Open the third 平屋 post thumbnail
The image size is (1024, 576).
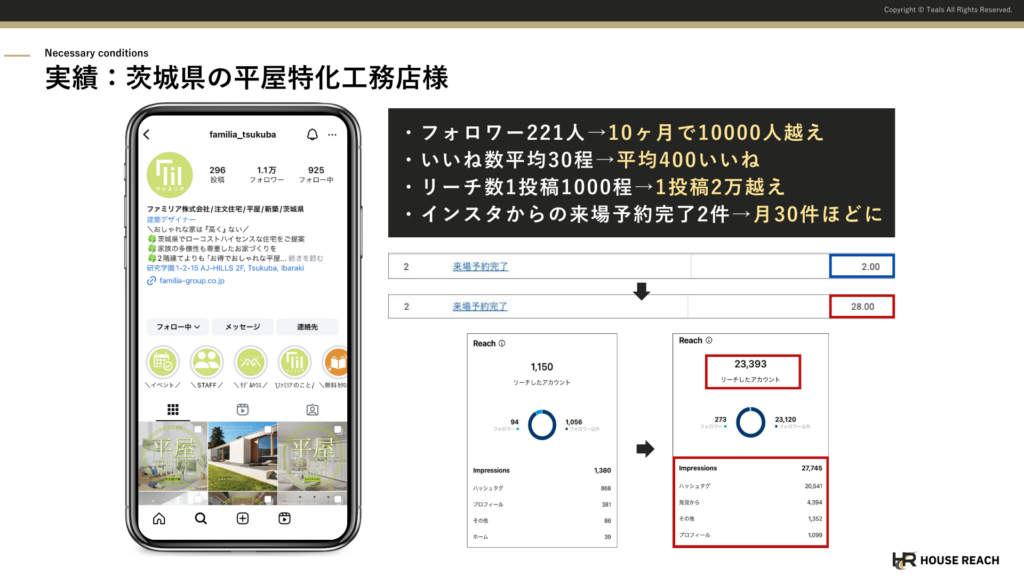(x=312, y=456)
